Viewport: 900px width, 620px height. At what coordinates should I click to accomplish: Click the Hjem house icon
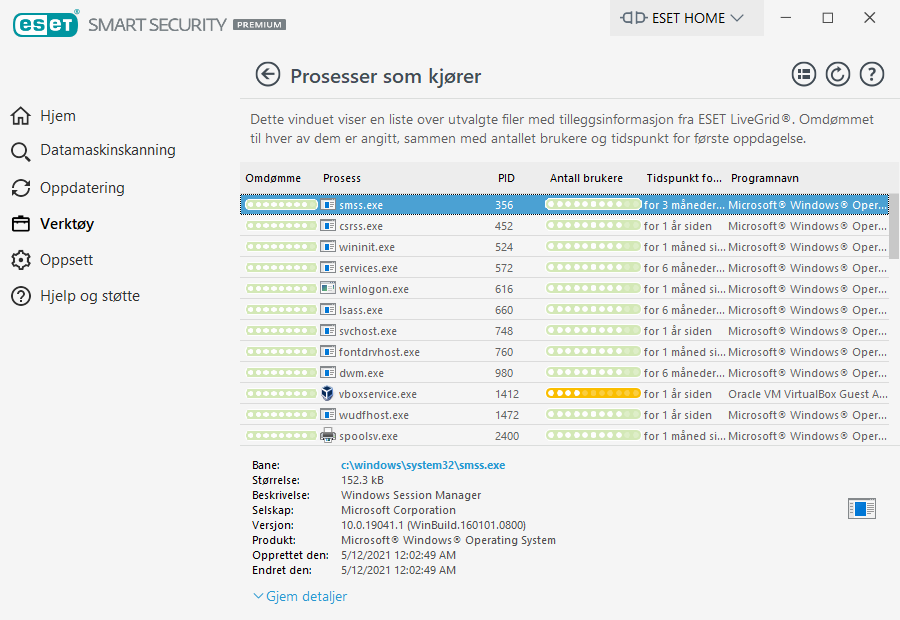click(21, 116)
